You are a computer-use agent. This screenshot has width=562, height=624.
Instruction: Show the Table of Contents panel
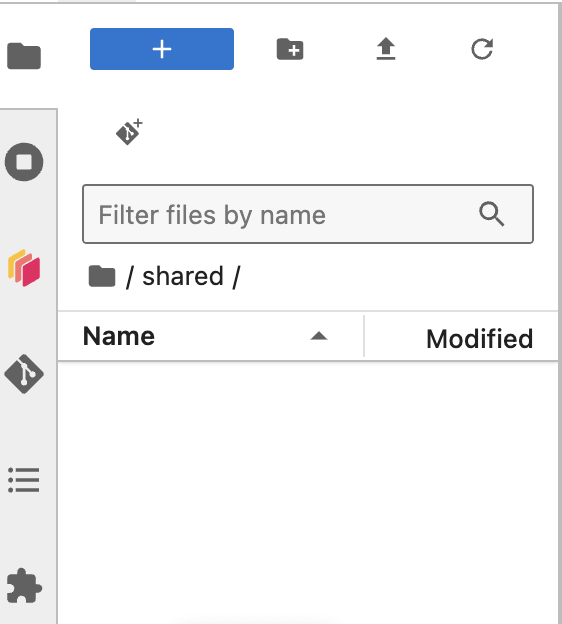24,480
